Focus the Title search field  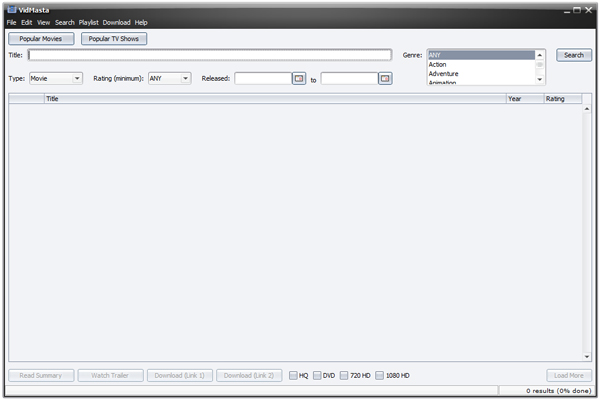pos(210,55)
